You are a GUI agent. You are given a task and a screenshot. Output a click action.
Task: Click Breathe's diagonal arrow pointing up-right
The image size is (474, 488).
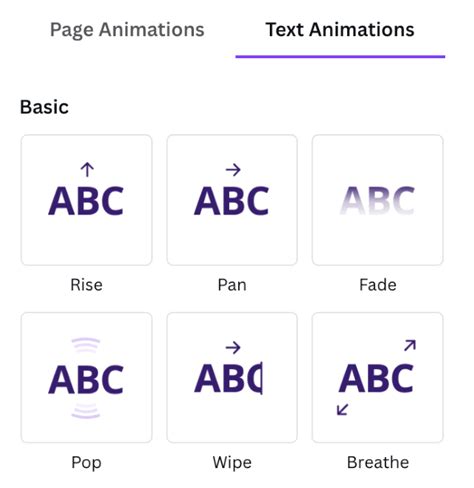pyautogui.click(x=410, y=345)
